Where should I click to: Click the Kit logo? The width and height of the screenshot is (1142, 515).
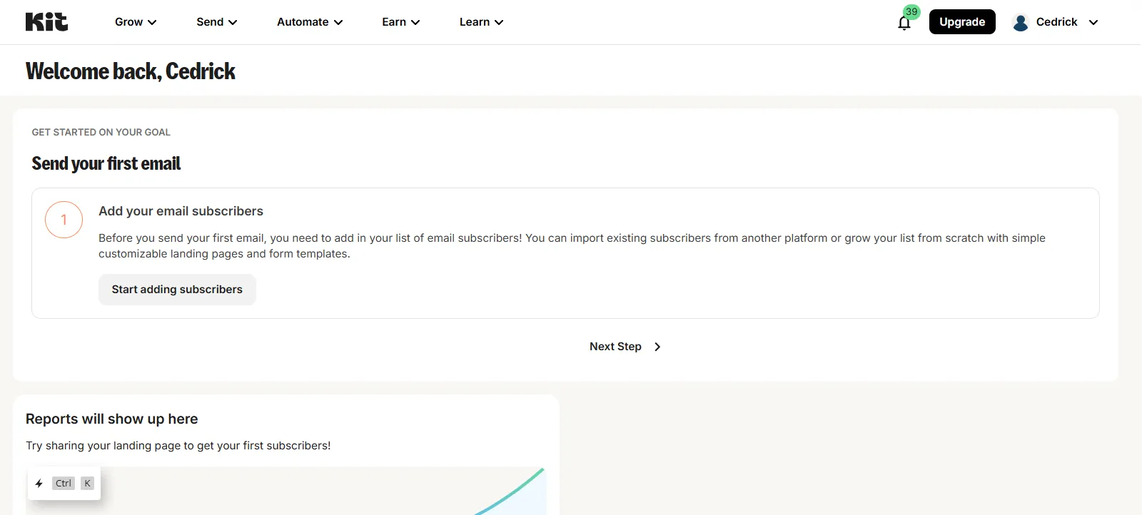pyautogui.click(x=46, y=22)
